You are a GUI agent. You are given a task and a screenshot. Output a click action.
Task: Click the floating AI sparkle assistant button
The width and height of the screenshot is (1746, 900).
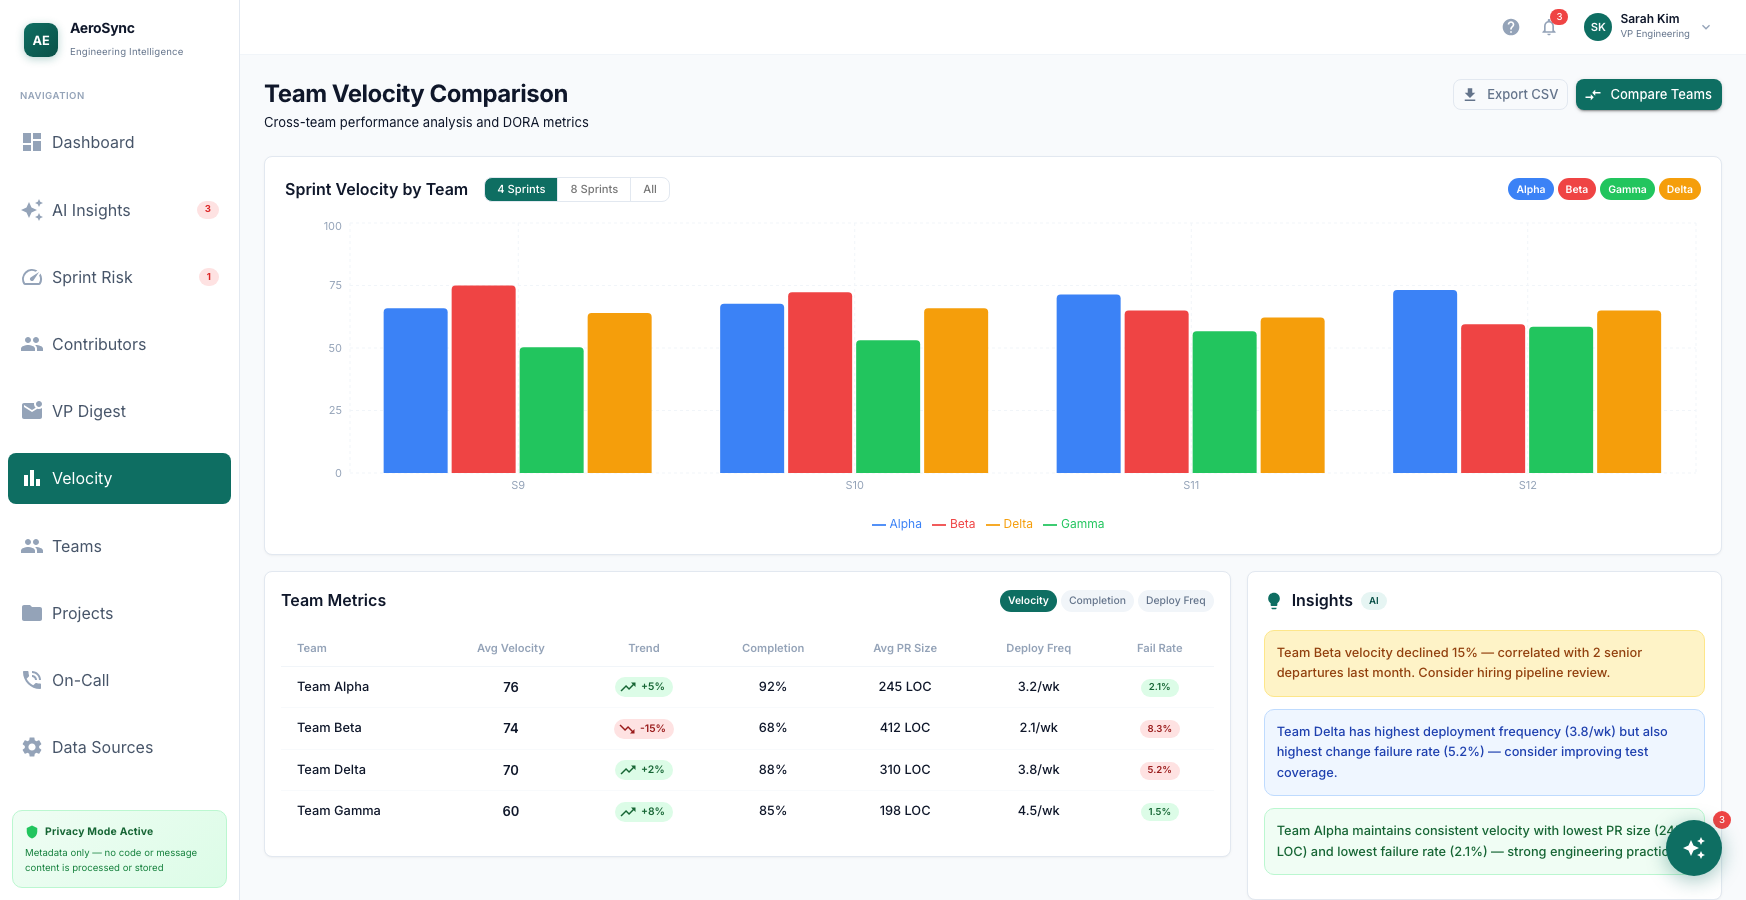point(1694,848)
